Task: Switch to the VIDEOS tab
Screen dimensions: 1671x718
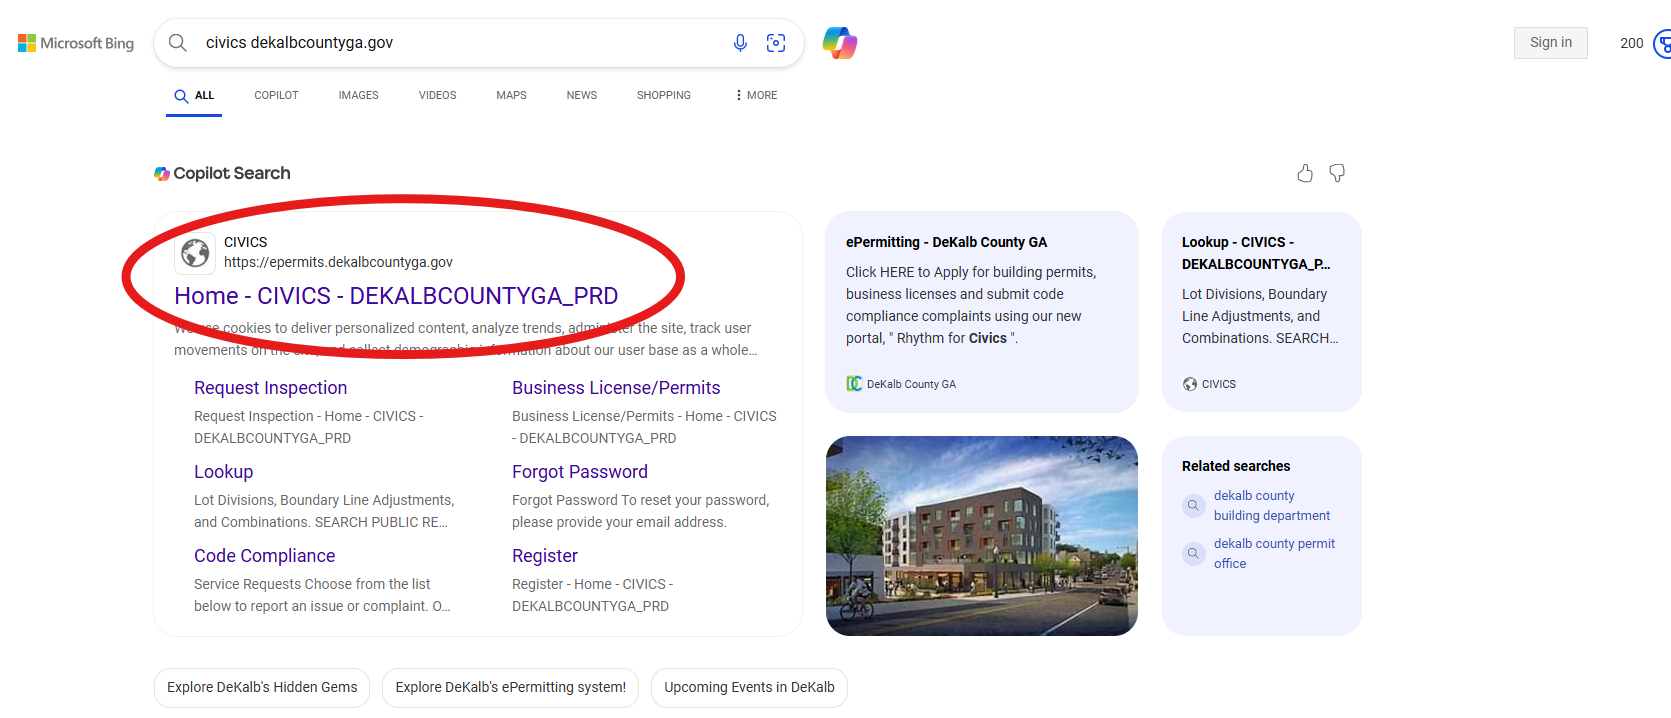Action: [x=437, y=96]
